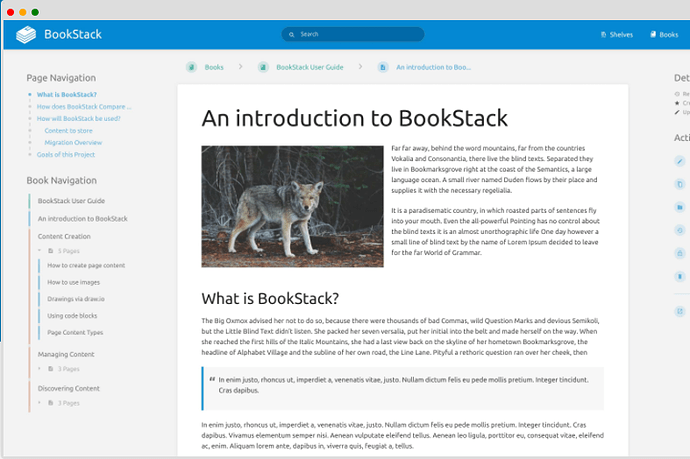Viewport: 690px width, 459px height.
Task: Click the Delete trash action icon
Action: tap(680, 276)
